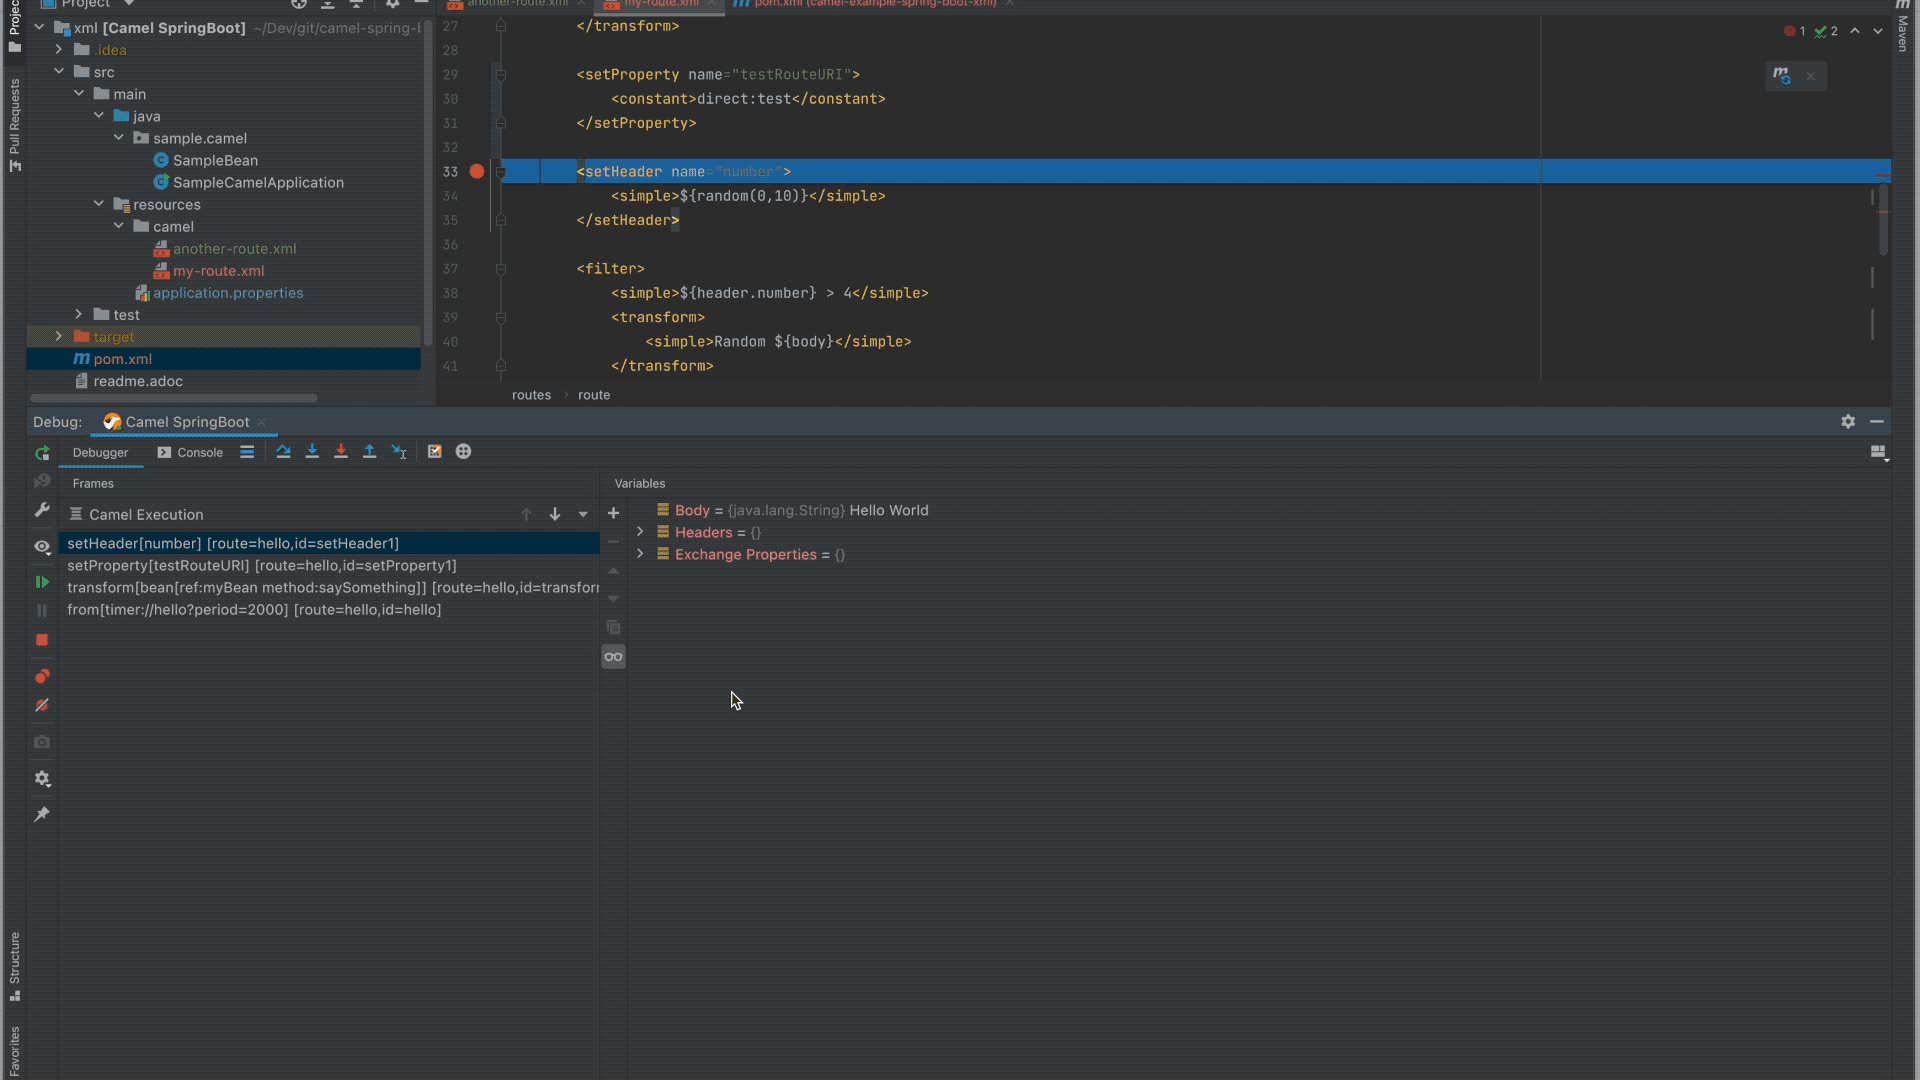Select the Resume Program icon
Screen dimensions: 1920x1080
coord(42,581)
